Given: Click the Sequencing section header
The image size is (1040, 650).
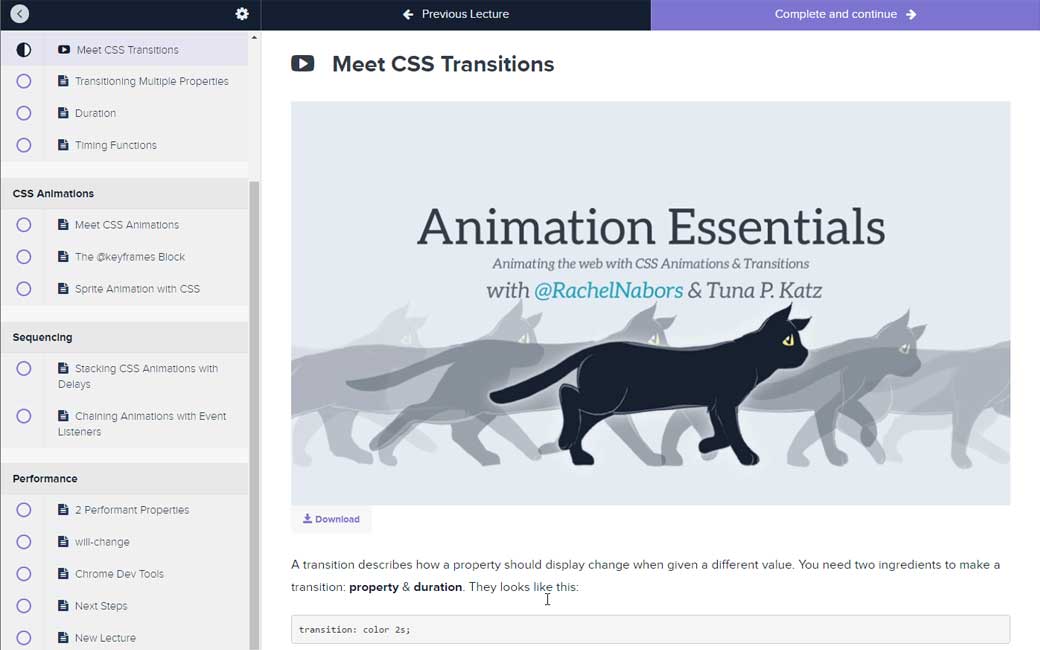Looking at the screenshot, I should 43,337.
